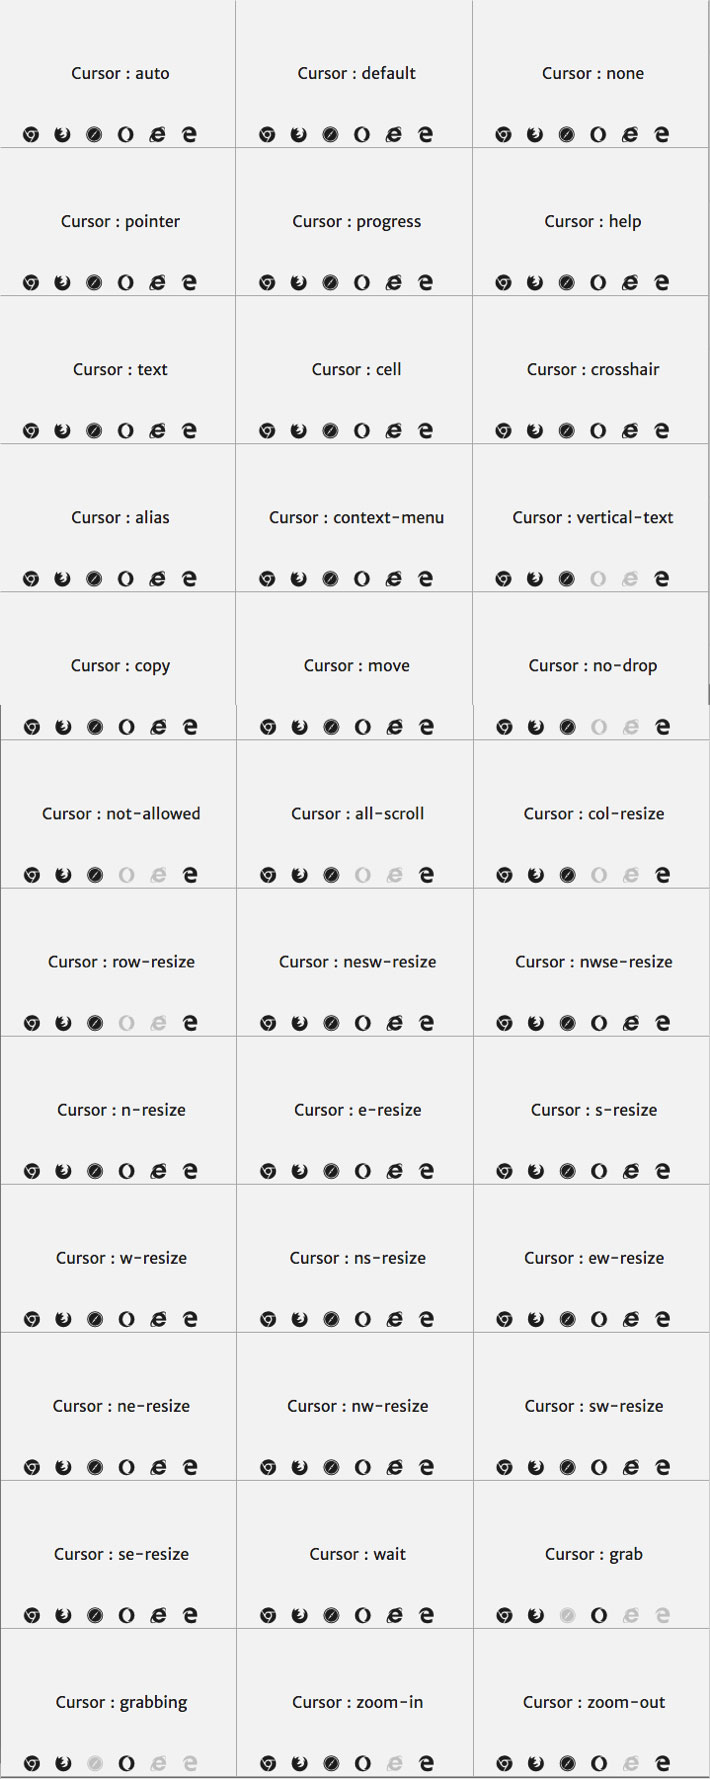Select the "Cursor : copy" cell label
Viewport: 710px width, 1779px height.
[120, 666]
